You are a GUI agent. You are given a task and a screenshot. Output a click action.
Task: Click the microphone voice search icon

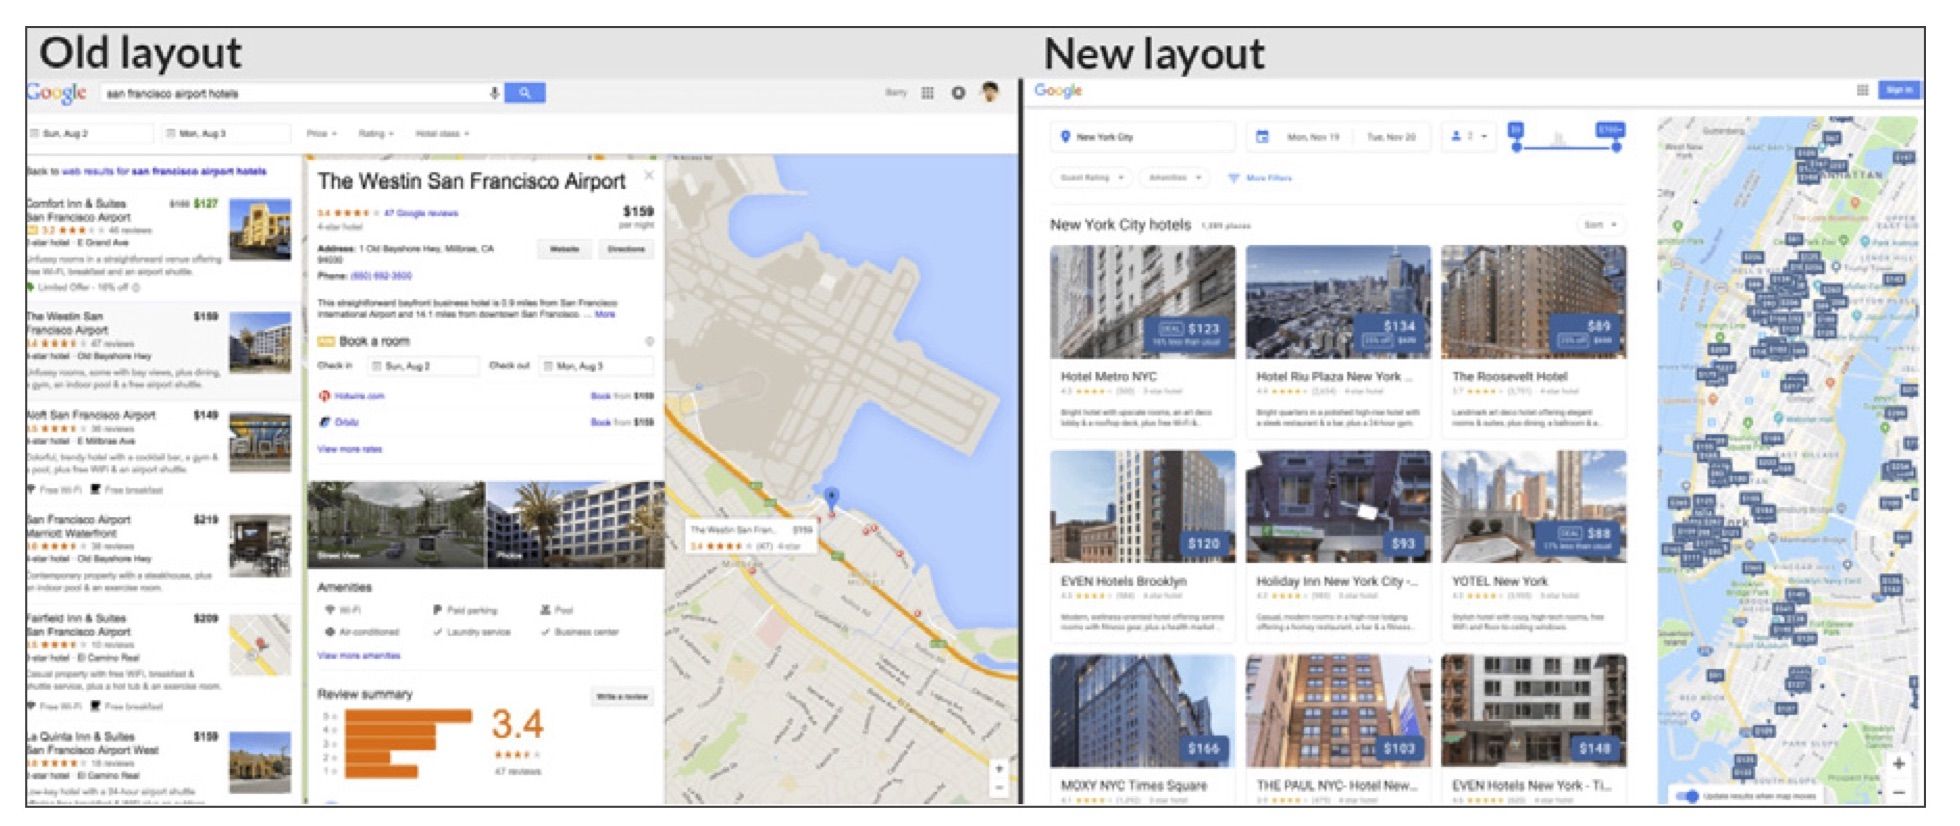click(494, 93)
